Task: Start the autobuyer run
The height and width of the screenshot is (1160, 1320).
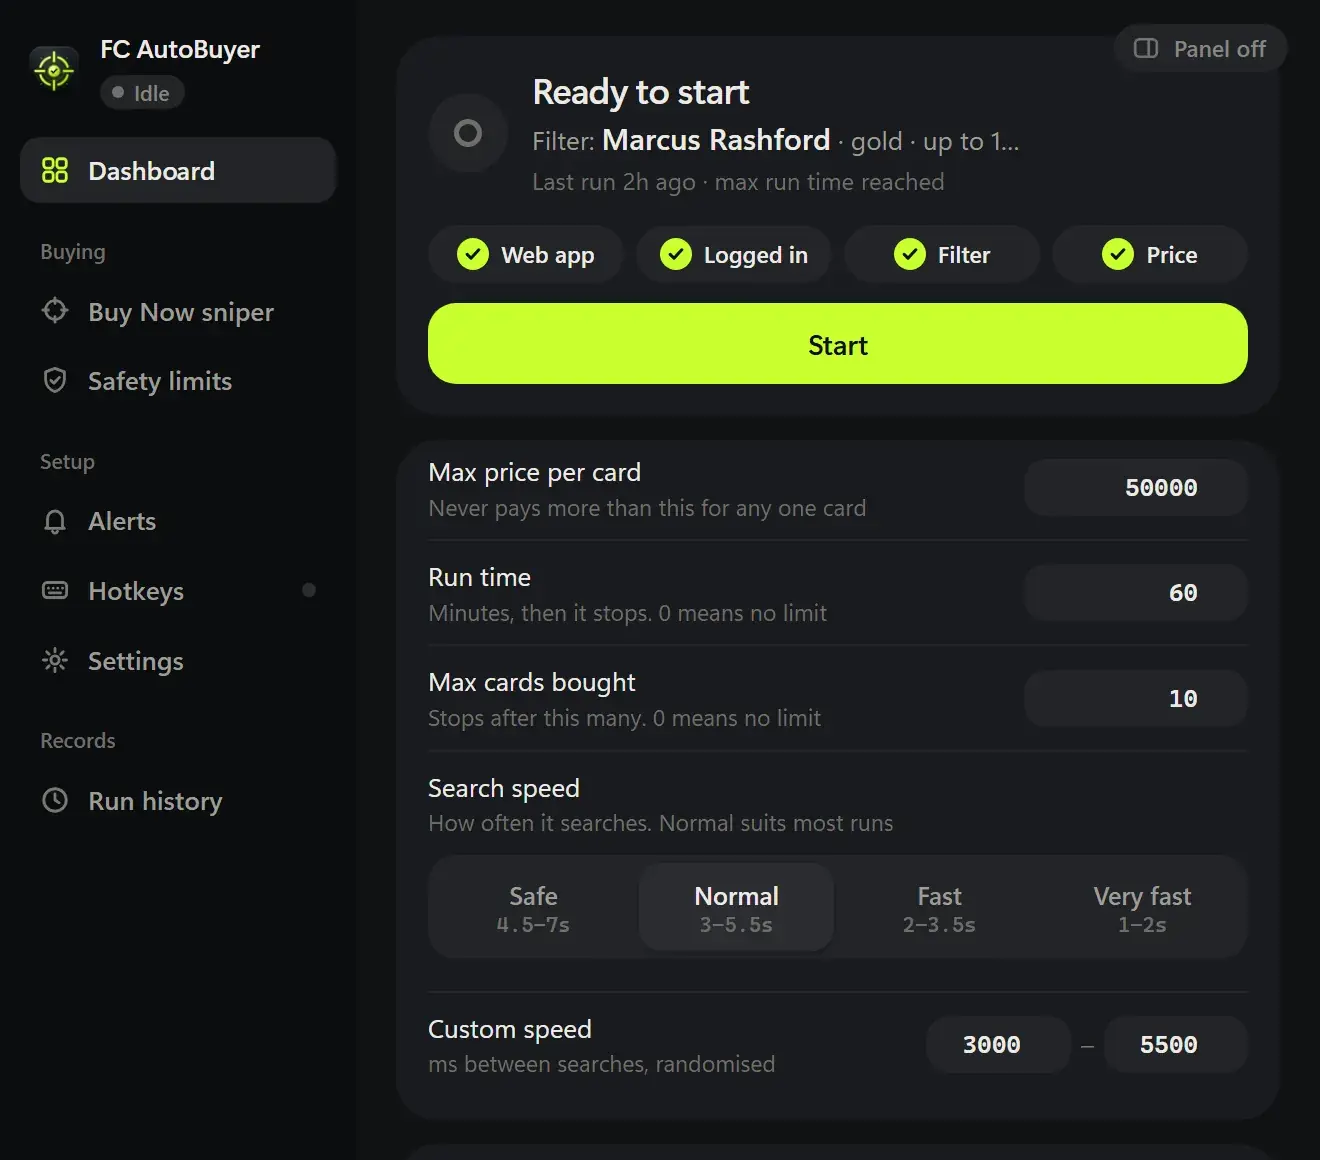Action: click(x=838, y=343)
